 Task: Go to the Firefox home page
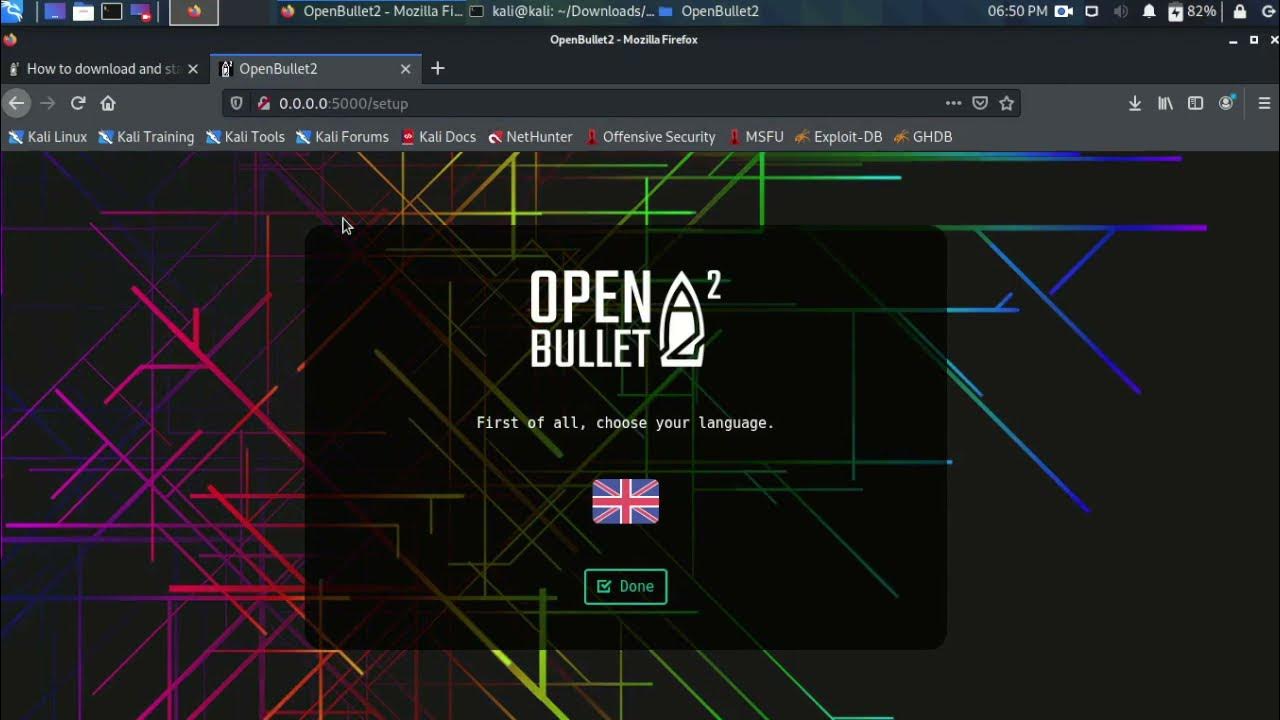tap(108, 103)
